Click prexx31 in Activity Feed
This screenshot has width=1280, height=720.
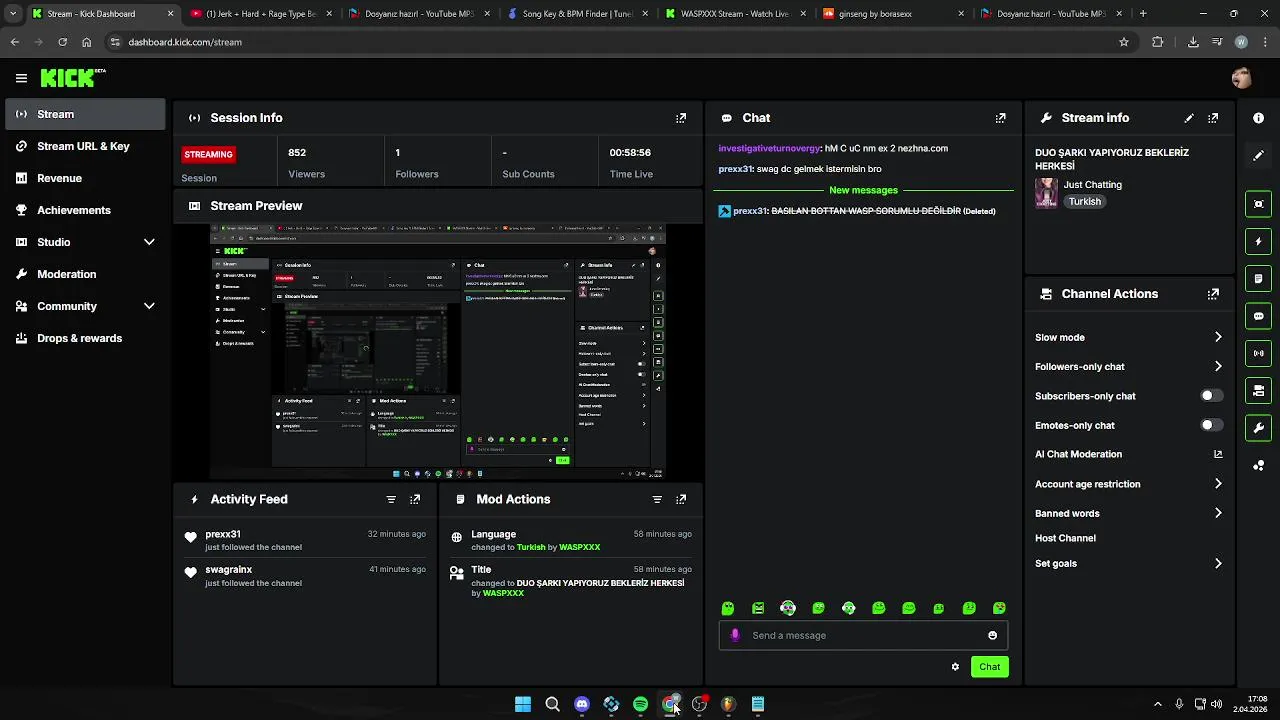(x=223, y=534)
